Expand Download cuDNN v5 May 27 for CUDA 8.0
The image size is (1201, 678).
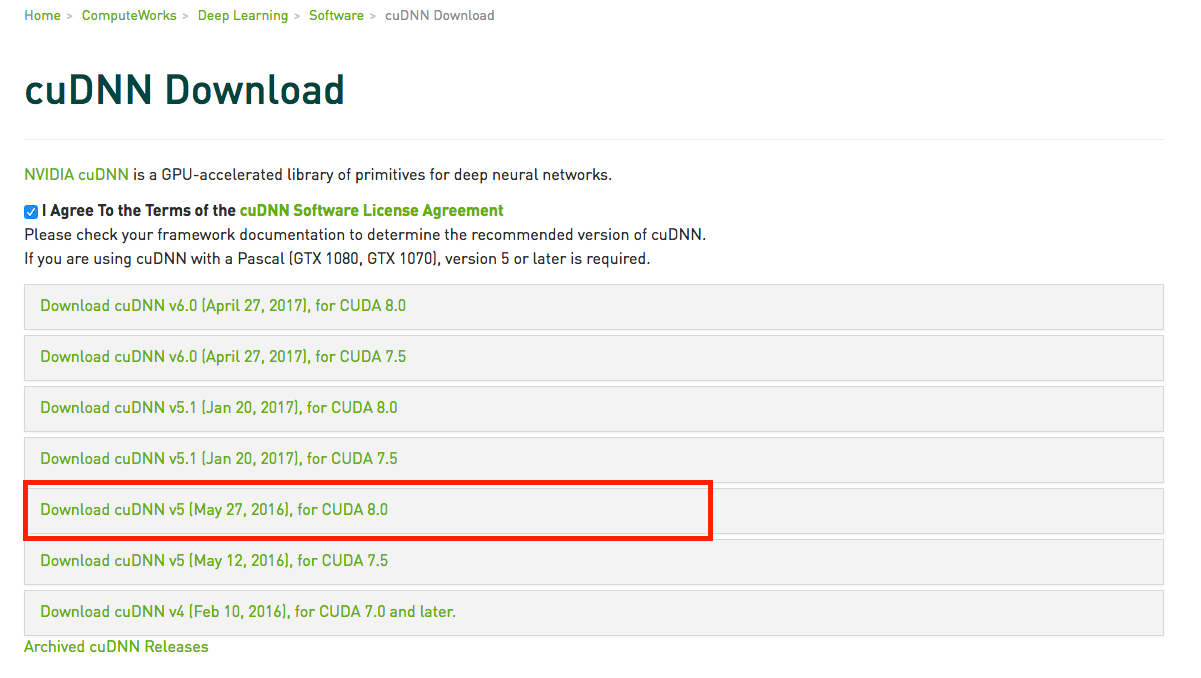coord(594,510)
